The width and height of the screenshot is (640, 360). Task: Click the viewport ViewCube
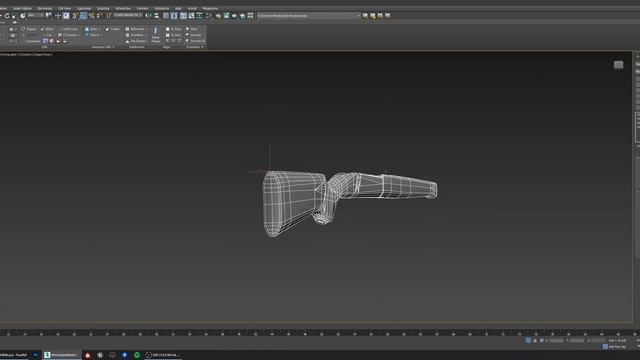point(618,65)
